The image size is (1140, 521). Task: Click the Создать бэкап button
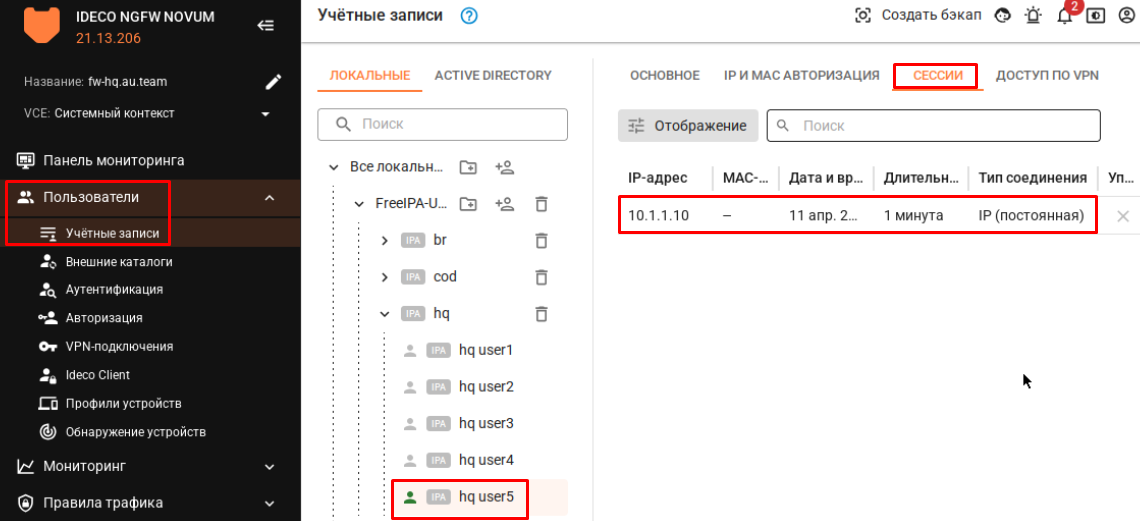click(x=918, y=16)
